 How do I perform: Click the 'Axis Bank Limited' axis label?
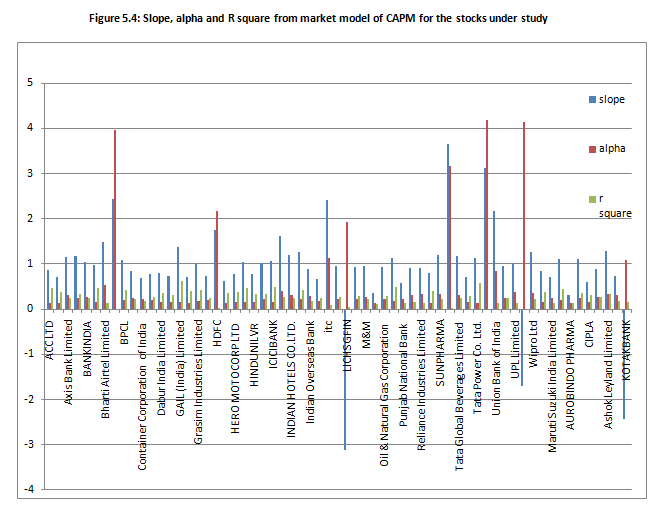[68, 362]
